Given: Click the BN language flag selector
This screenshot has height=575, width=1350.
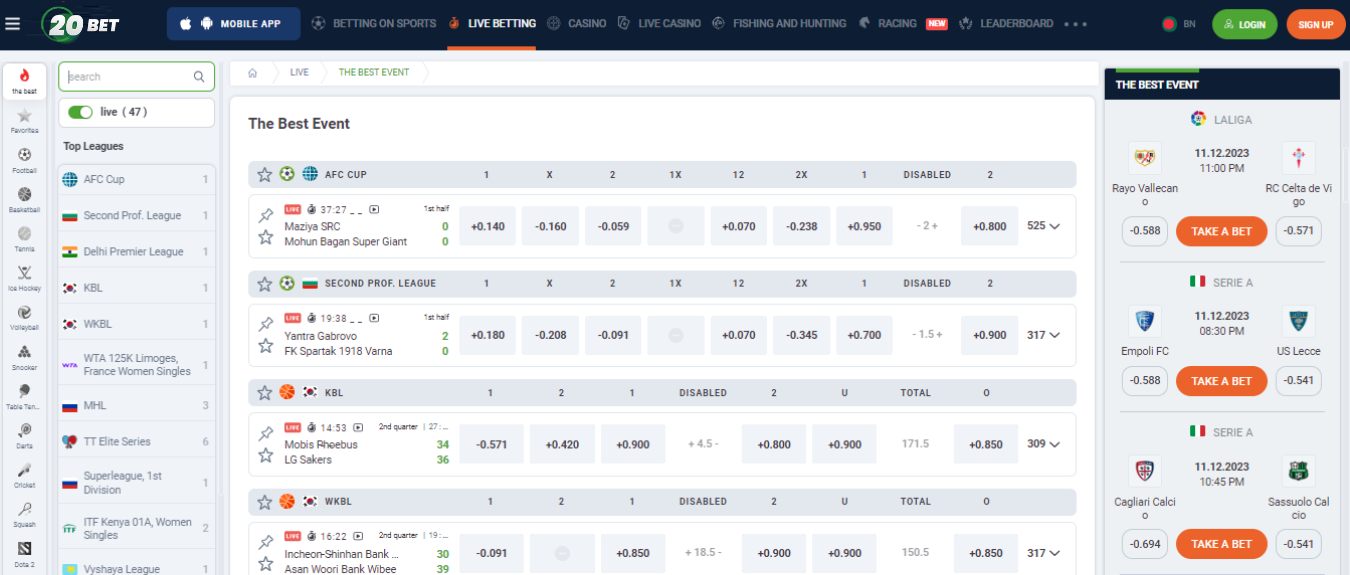Looking at the screenshot, I should point(1180,24).
